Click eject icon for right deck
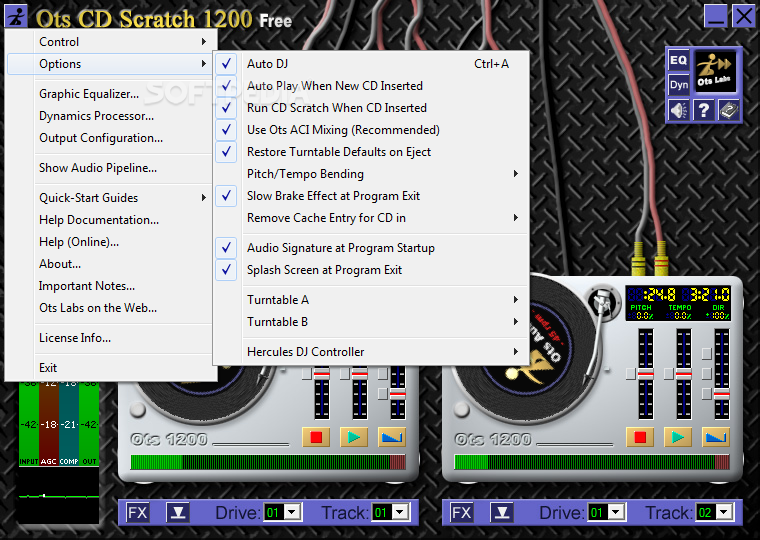The height and width of the screenshot is (540, 760). click(x=502, y=512)
